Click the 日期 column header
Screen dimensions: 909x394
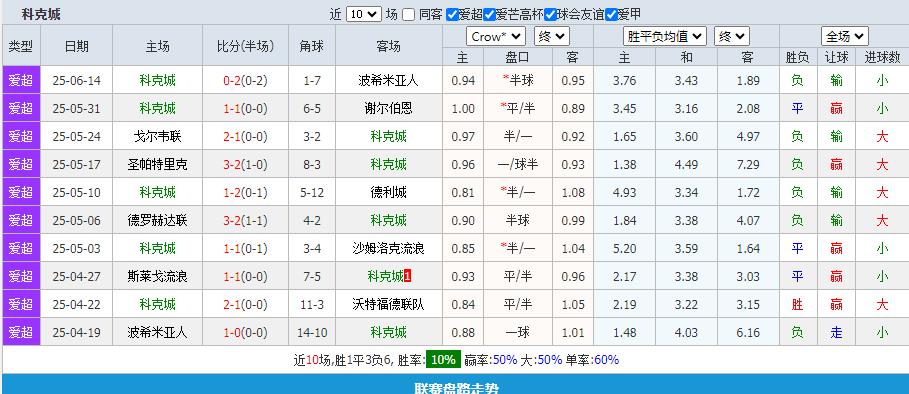click(77, 46)
